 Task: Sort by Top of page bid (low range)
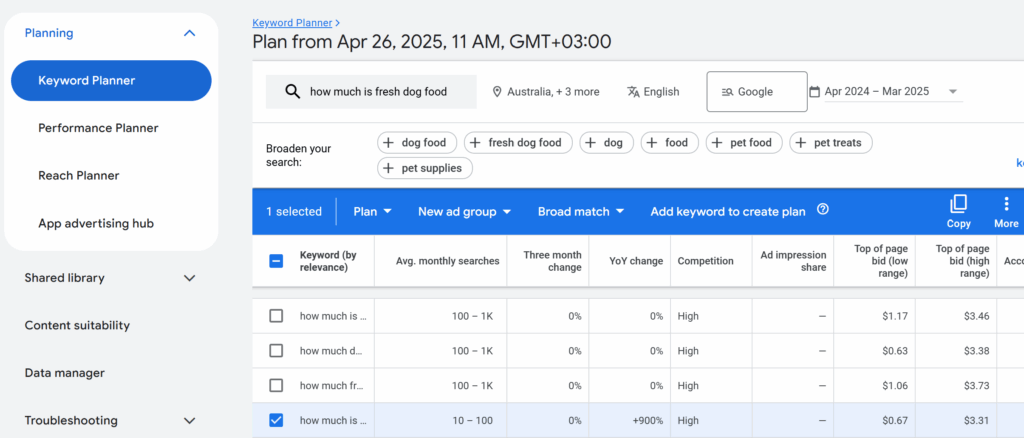(881, 261)
